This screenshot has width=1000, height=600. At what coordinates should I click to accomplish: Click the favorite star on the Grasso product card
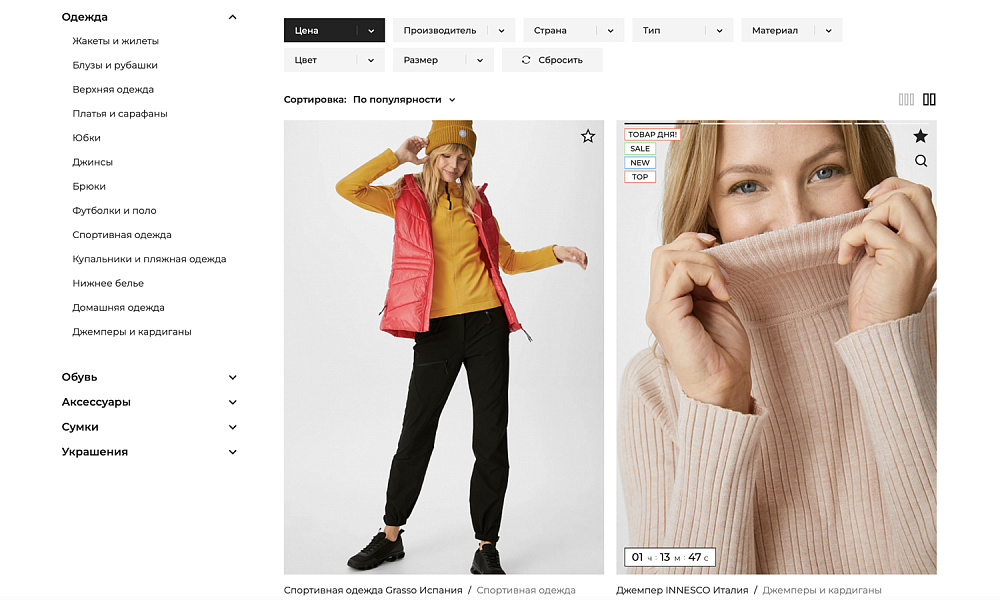[x=588, y=136]
